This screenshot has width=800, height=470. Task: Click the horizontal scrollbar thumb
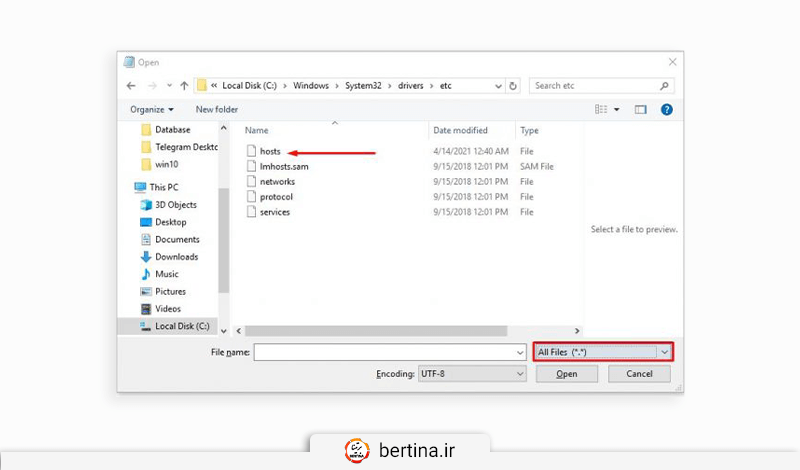tap(376, 331)
